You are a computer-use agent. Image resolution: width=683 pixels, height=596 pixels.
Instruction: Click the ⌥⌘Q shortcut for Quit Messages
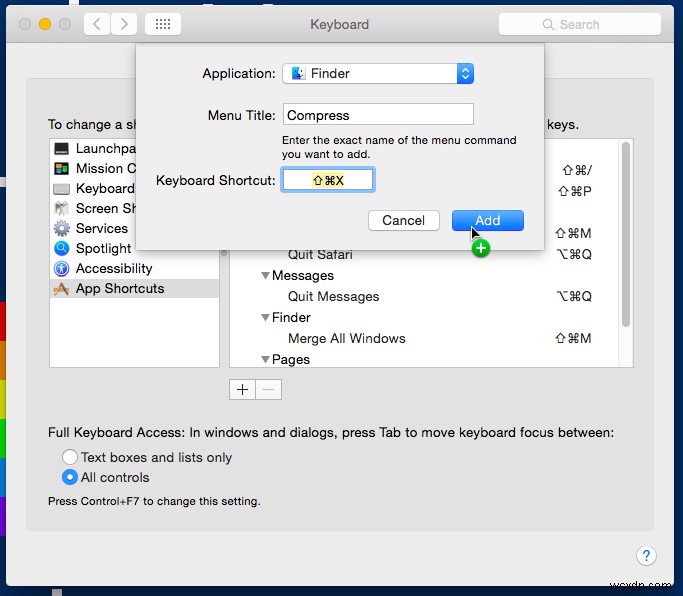point(574,296)
